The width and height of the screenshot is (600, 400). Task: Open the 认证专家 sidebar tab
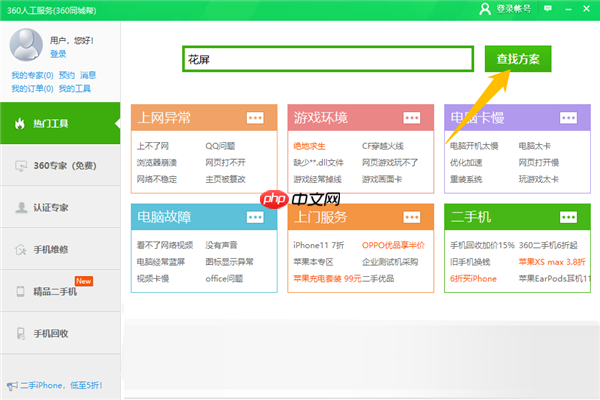point(60,207)
